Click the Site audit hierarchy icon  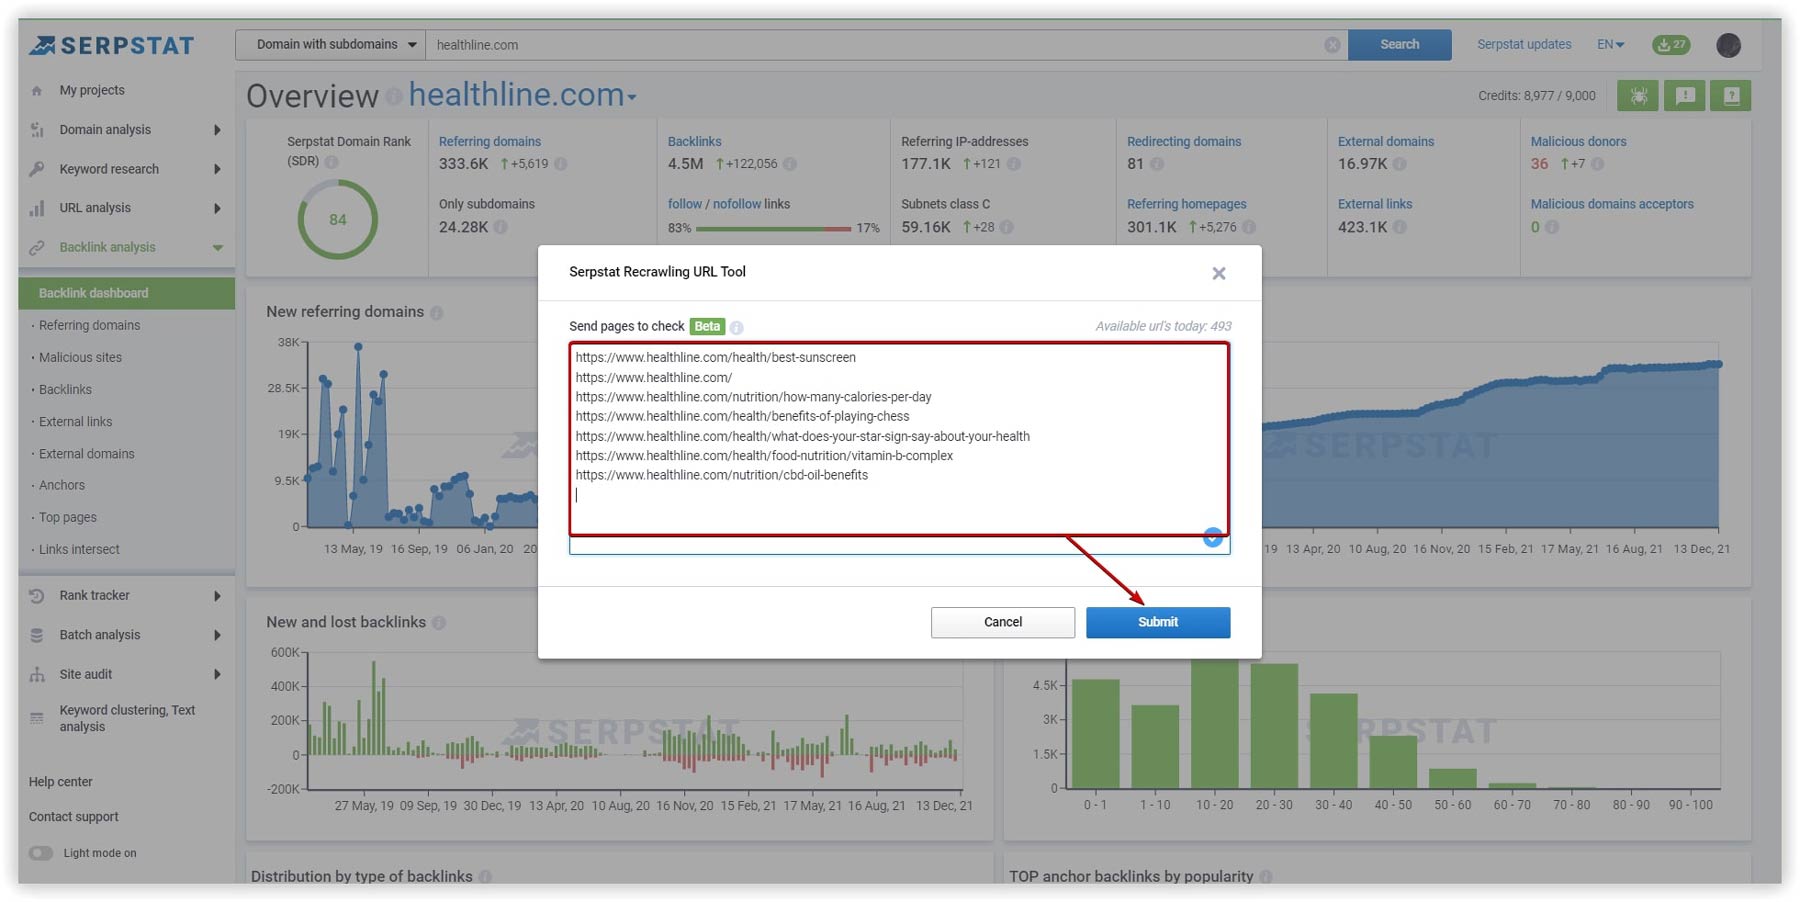(37, 674)
